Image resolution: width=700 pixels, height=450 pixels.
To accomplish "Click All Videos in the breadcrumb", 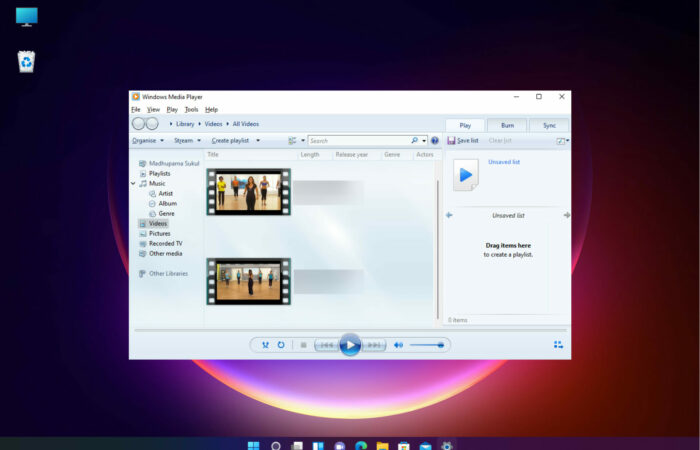I will pos(246,124).
